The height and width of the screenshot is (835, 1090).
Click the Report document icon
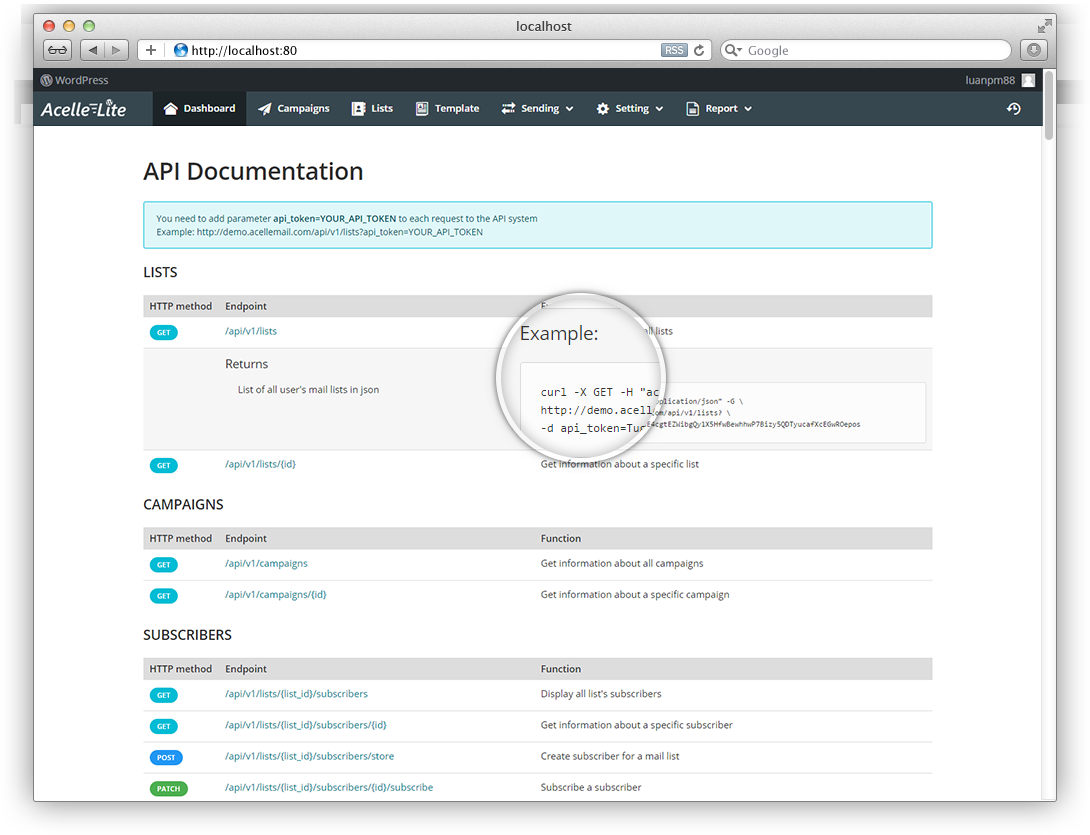[692, 108]
